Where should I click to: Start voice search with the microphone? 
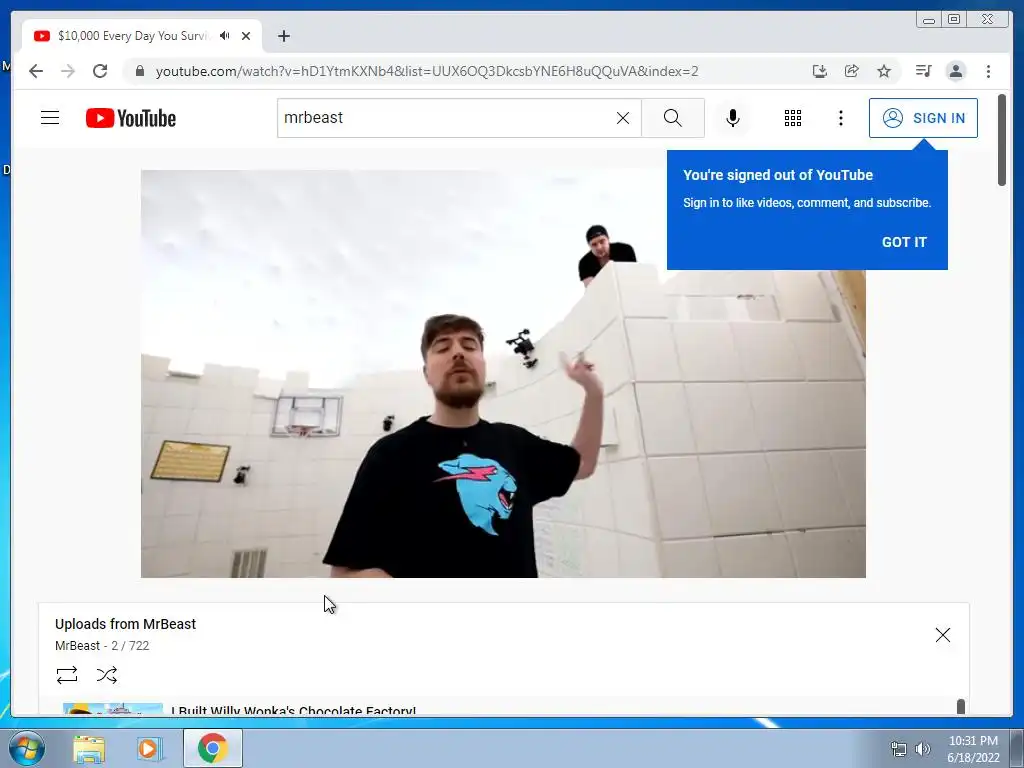[733, 118]
